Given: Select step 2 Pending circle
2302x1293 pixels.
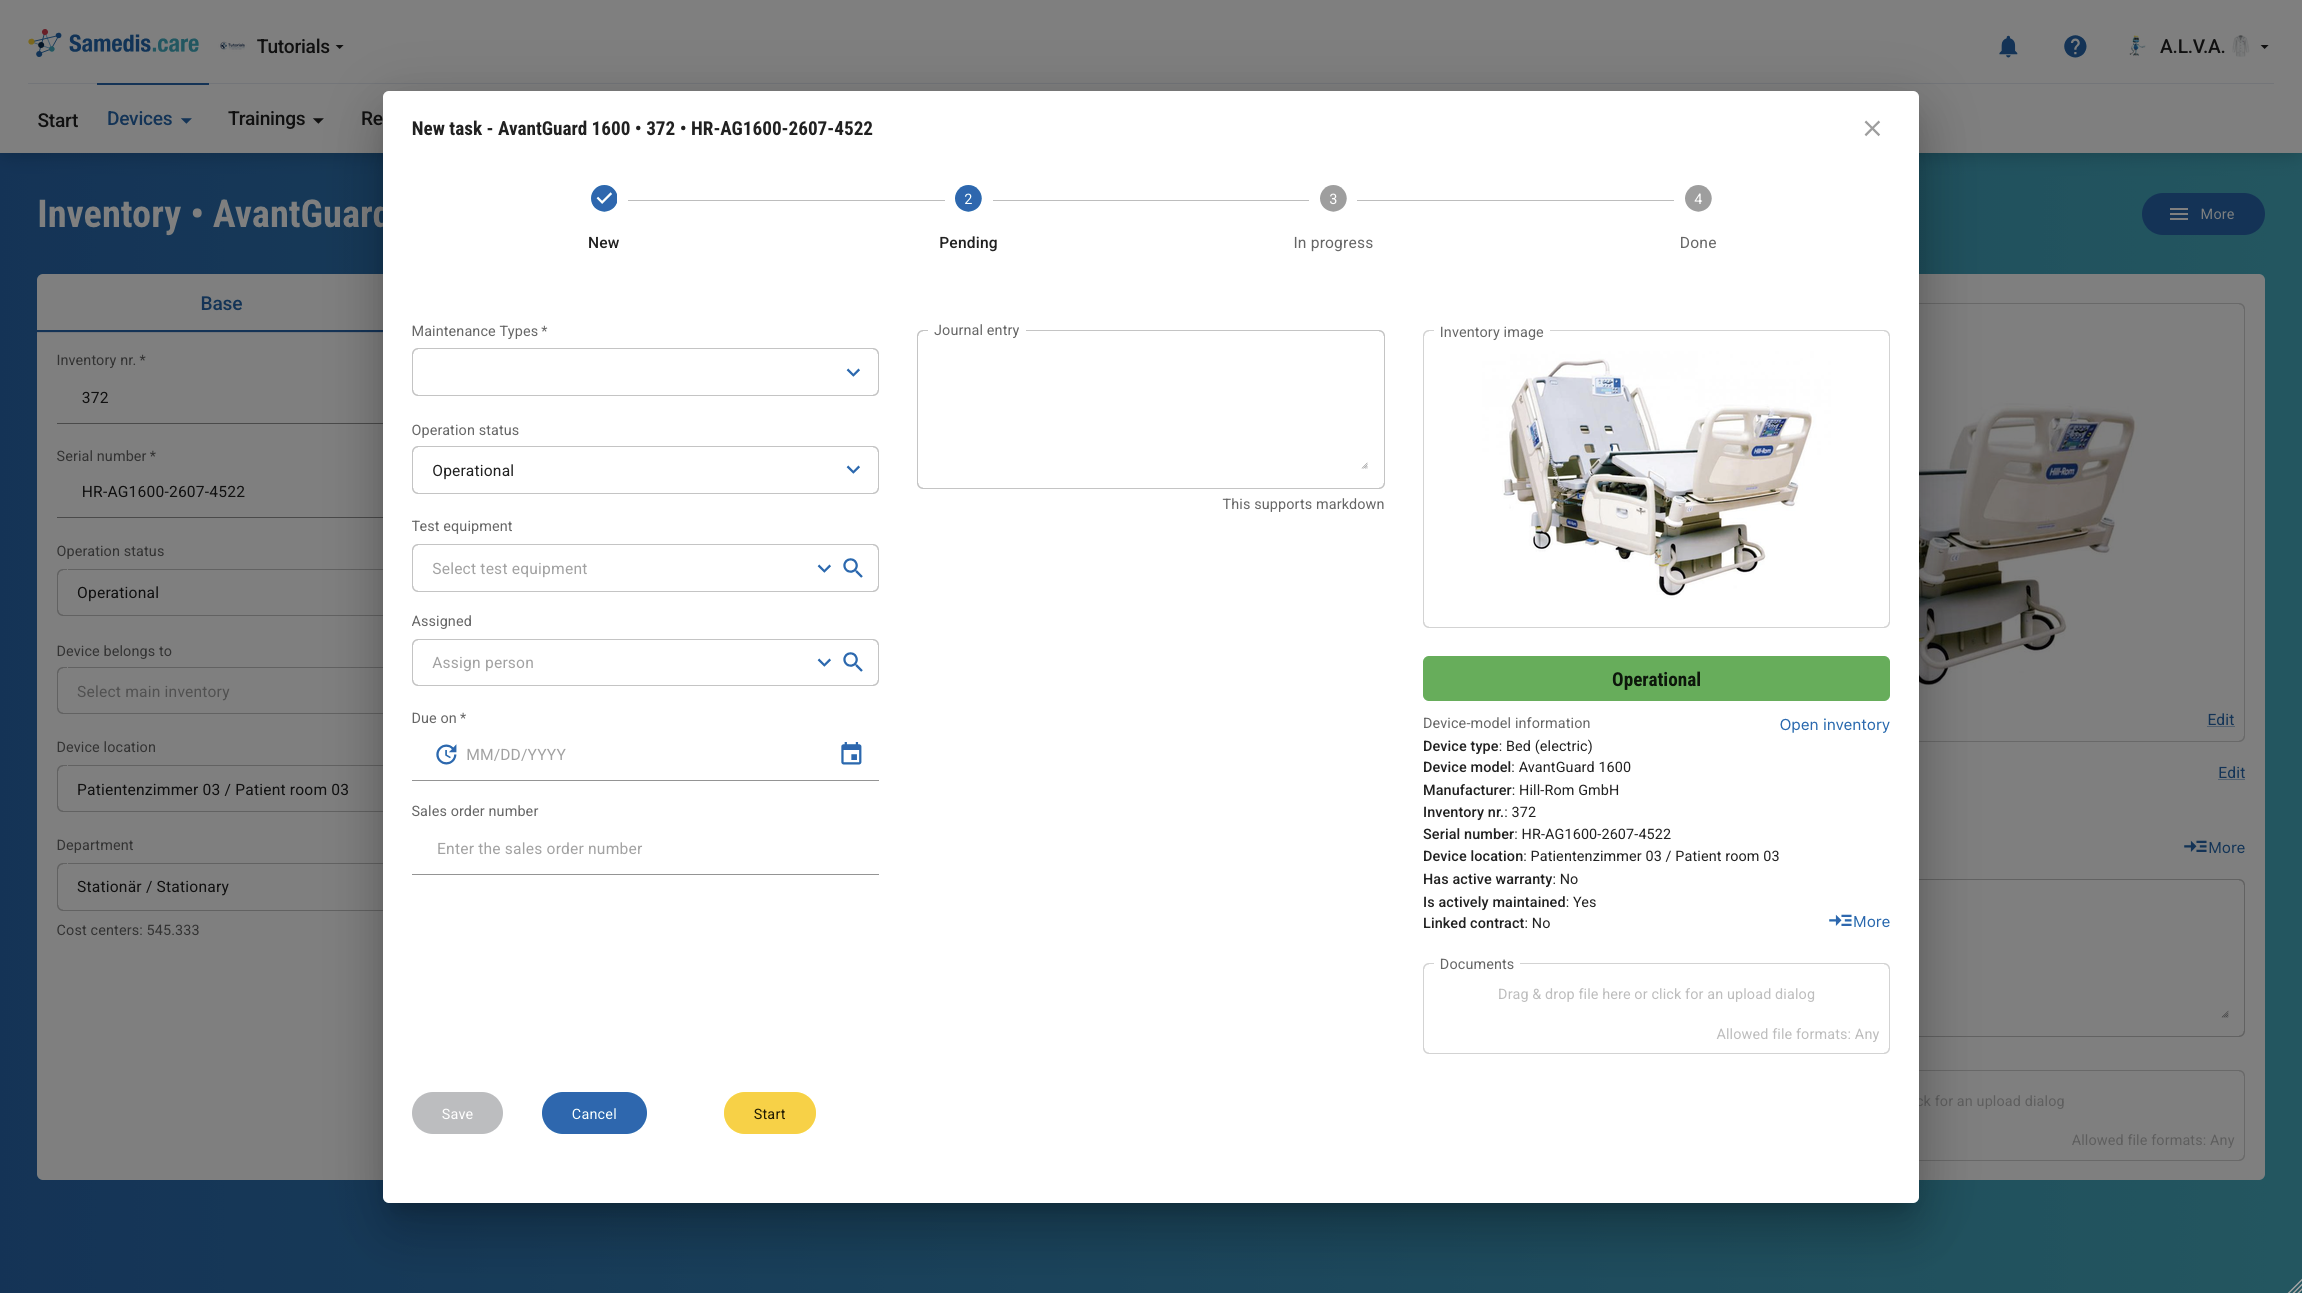Looking at the screenshot, I should pos(968,198).
